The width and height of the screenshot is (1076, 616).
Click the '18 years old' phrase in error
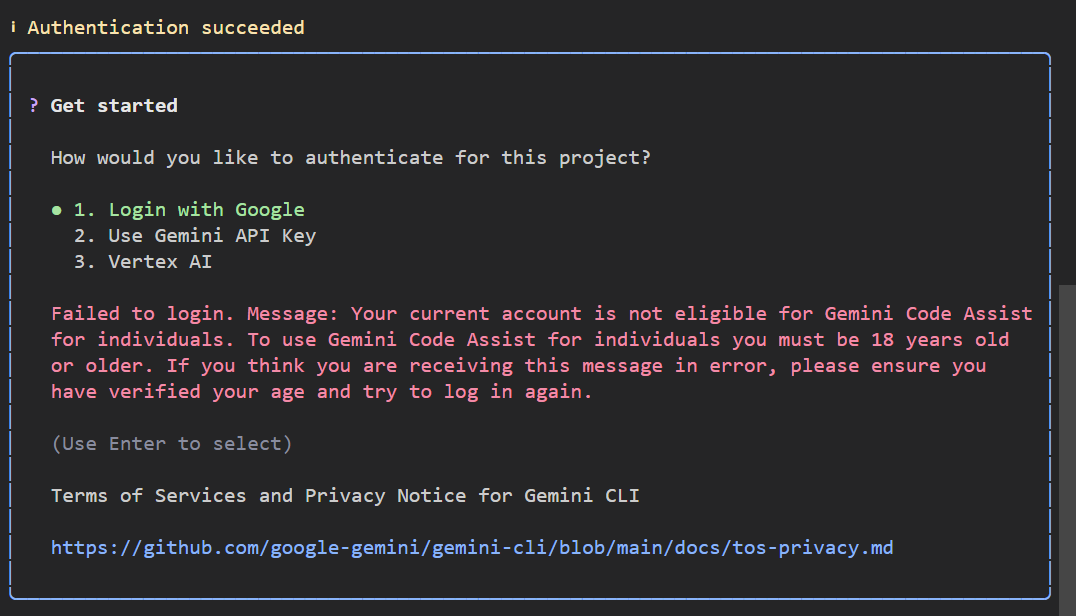pos(940,340)
